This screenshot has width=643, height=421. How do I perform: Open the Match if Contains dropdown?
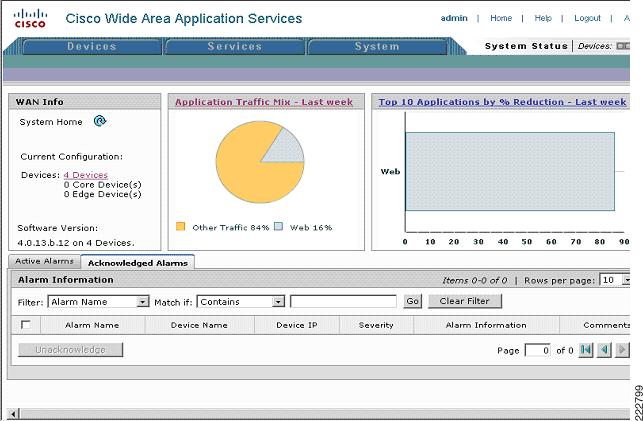pos(240,302)
